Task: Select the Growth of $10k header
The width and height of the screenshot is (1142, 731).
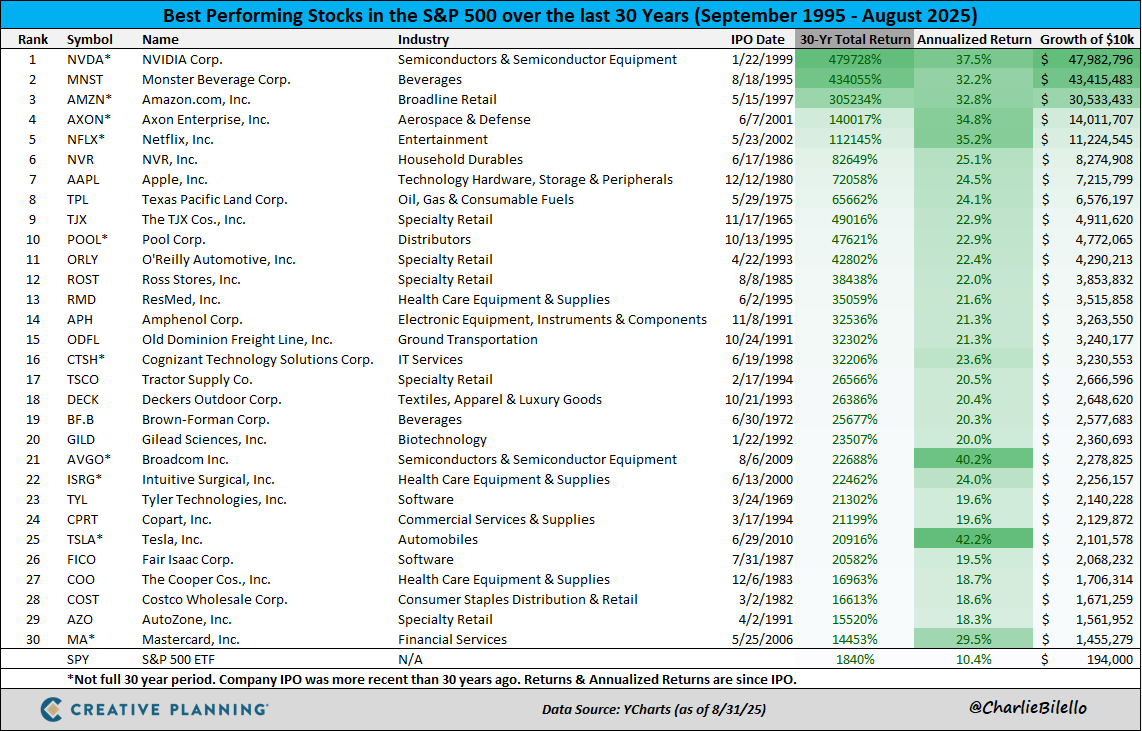Action: [1086, 40]
